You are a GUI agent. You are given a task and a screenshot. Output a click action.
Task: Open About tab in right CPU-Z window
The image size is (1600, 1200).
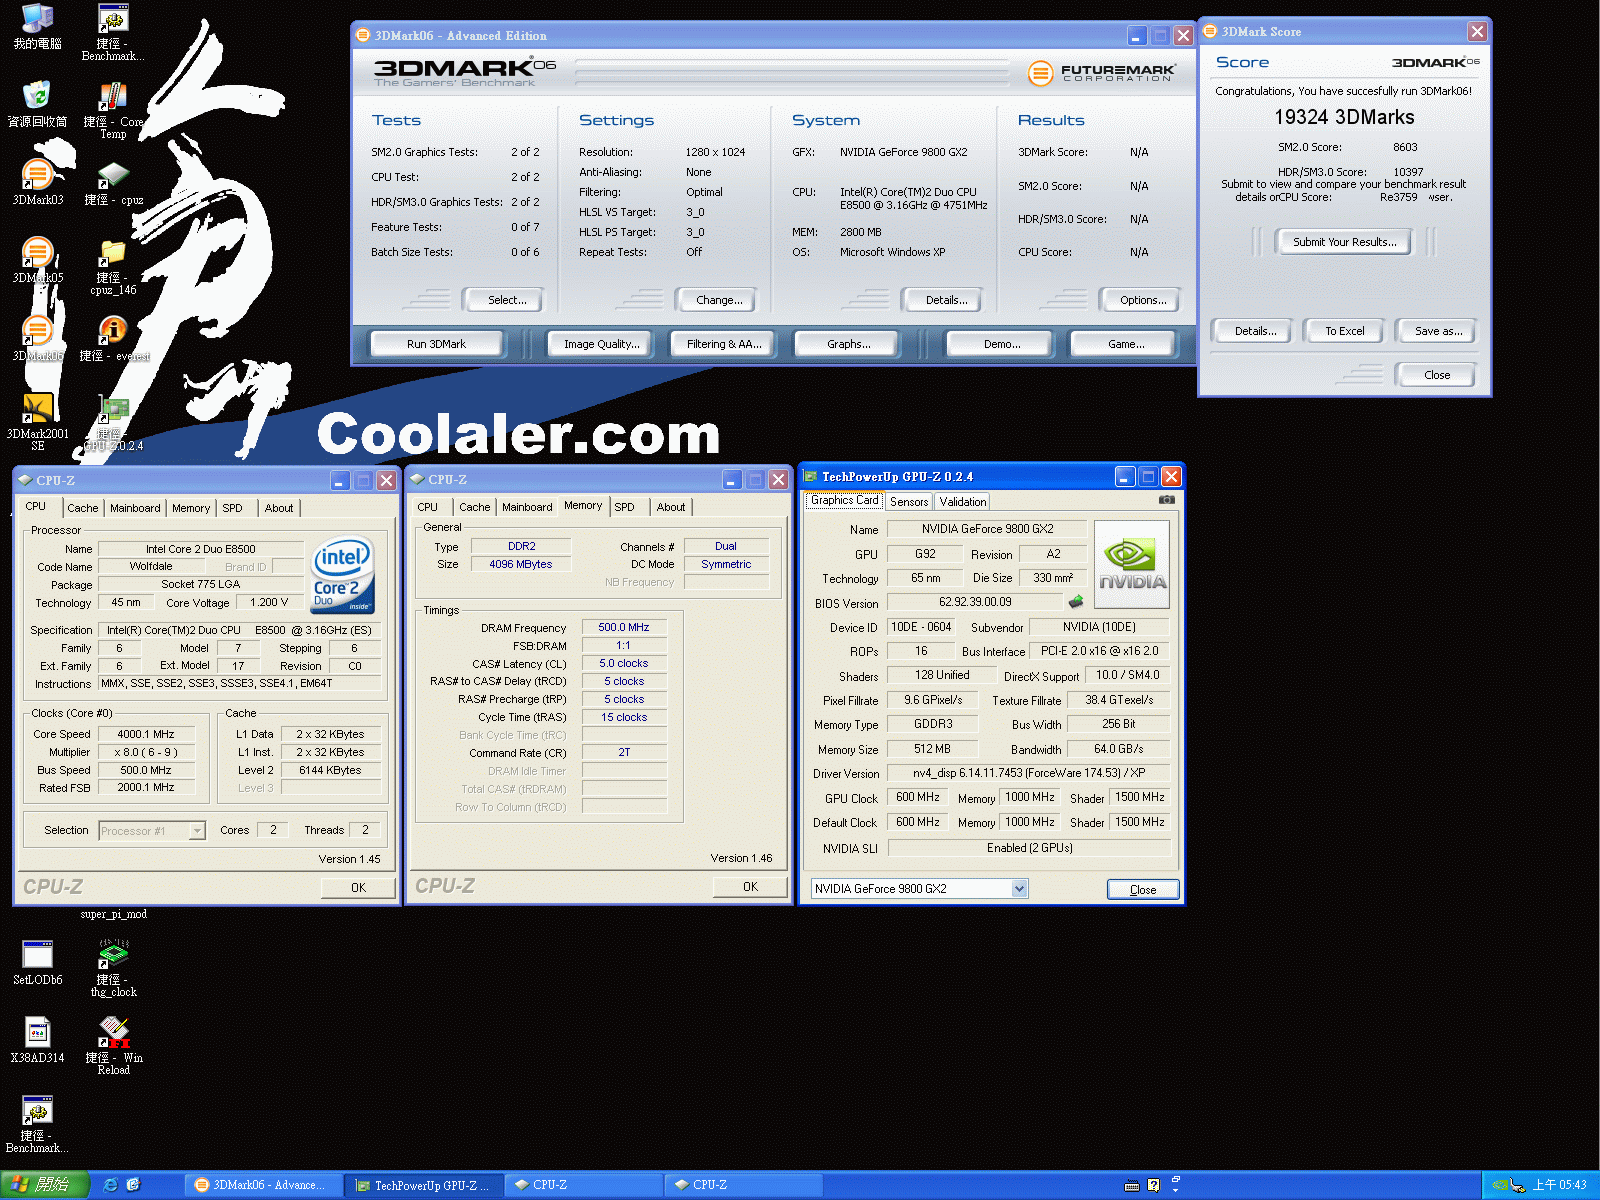point(671,507)
